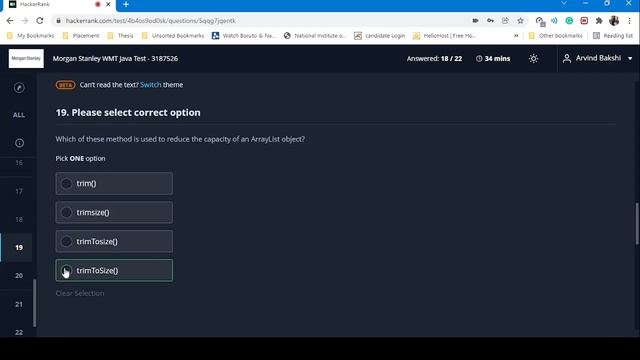Click the blue sound extension icon
640x360 pixels.
(x=554, y=20)
